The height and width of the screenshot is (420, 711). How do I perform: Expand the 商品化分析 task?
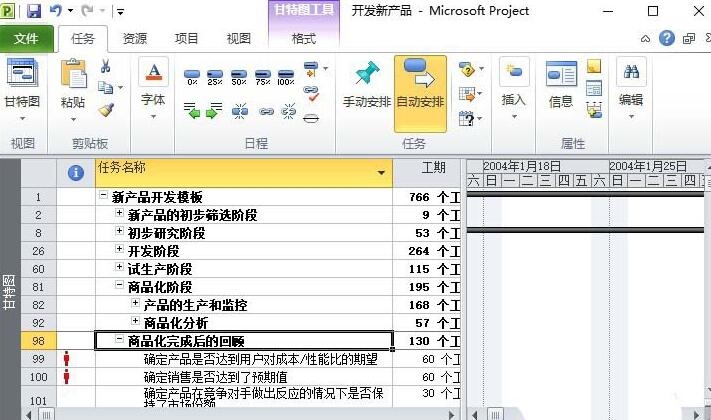point(135,321)
